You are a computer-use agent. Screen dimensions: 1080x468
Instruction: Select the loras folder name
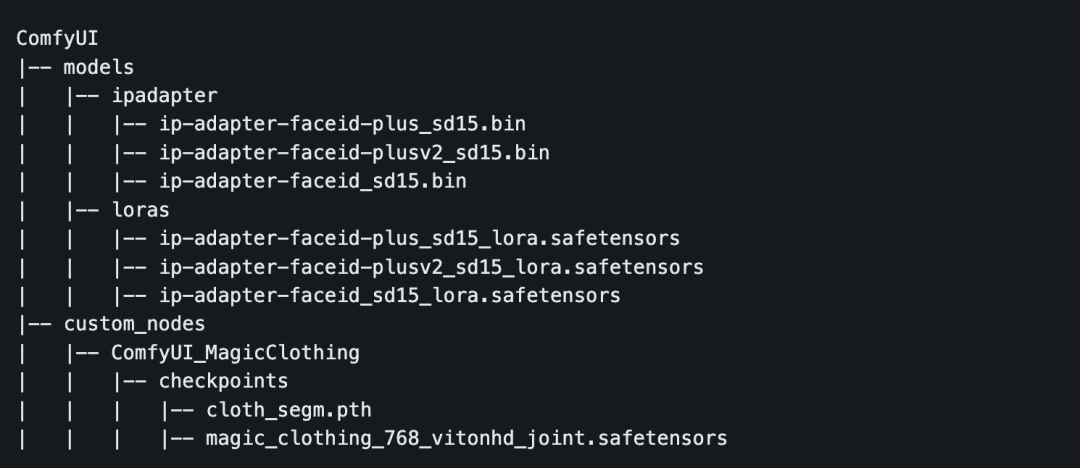tap(140, 210)
